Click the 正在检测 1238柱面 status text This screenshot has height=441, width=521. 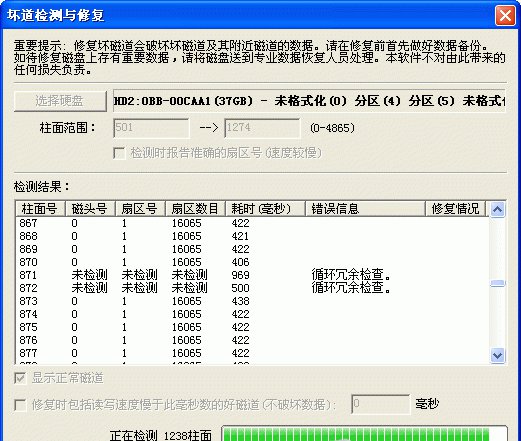[161, 435]
